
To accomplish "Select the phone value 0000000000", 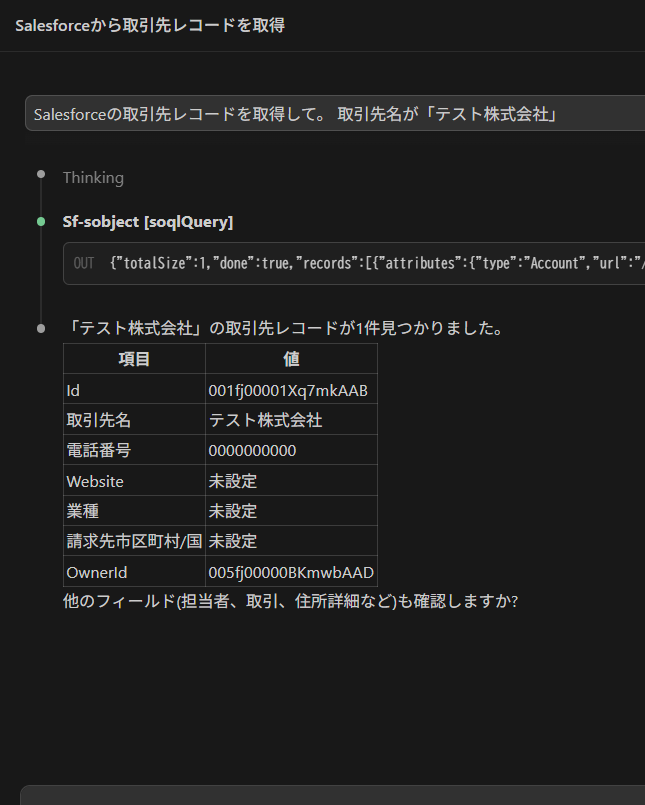I will (x=252, y=451).
